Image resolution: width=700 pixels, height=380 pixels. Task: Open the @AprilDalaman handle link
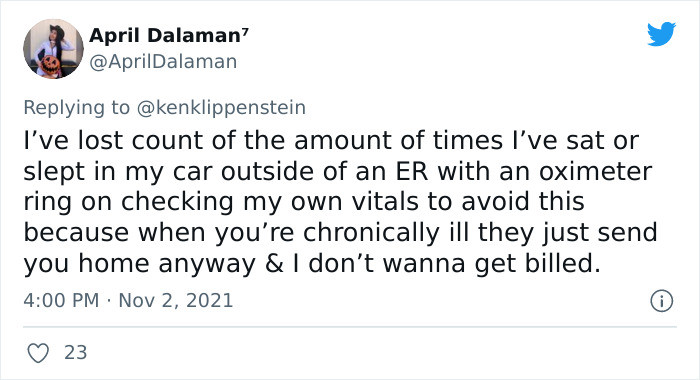pos(163,62)
